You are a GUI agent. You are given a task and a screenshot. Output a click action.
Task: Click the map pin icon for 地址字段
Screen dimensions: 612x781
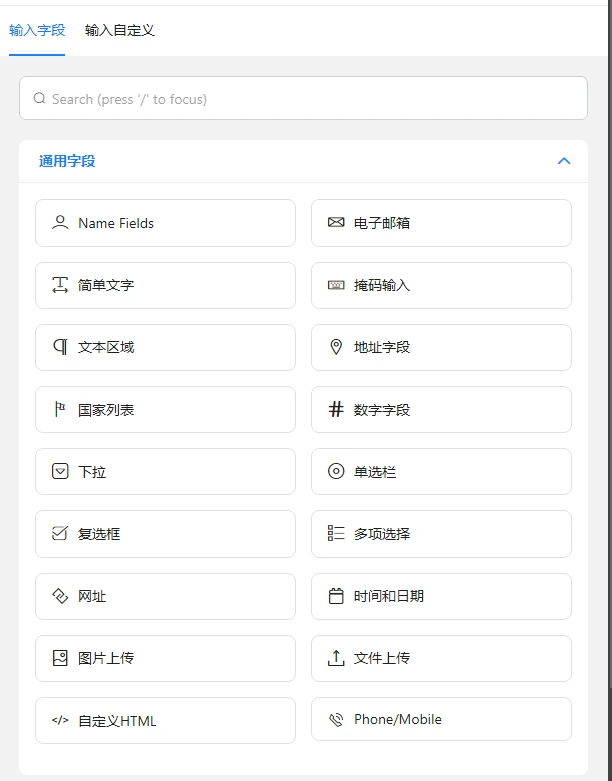[x=336, y=347]
